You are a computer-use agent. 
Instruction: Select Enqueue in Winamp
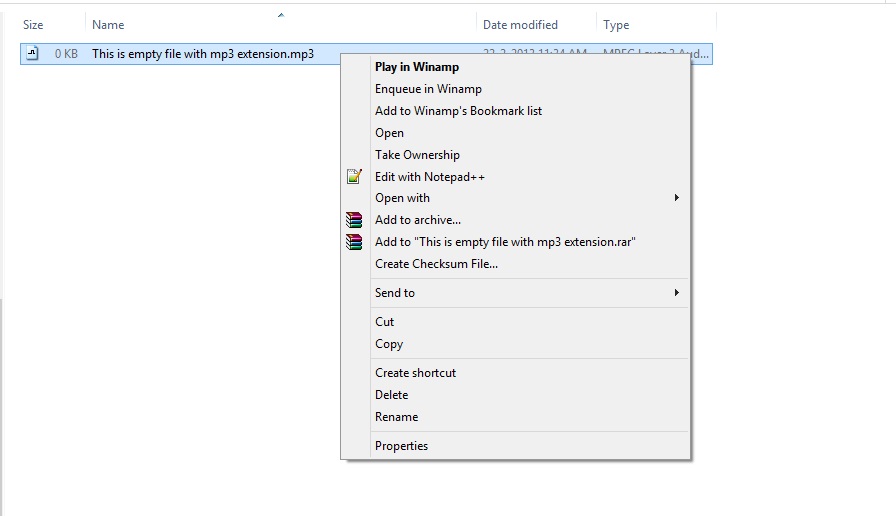(x=428, y=89)
